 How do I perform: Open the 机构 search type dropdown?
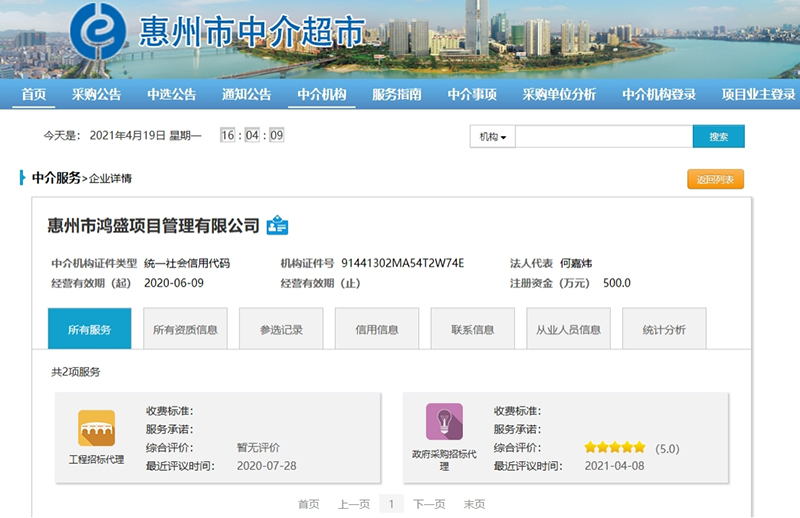pos(492,137)
